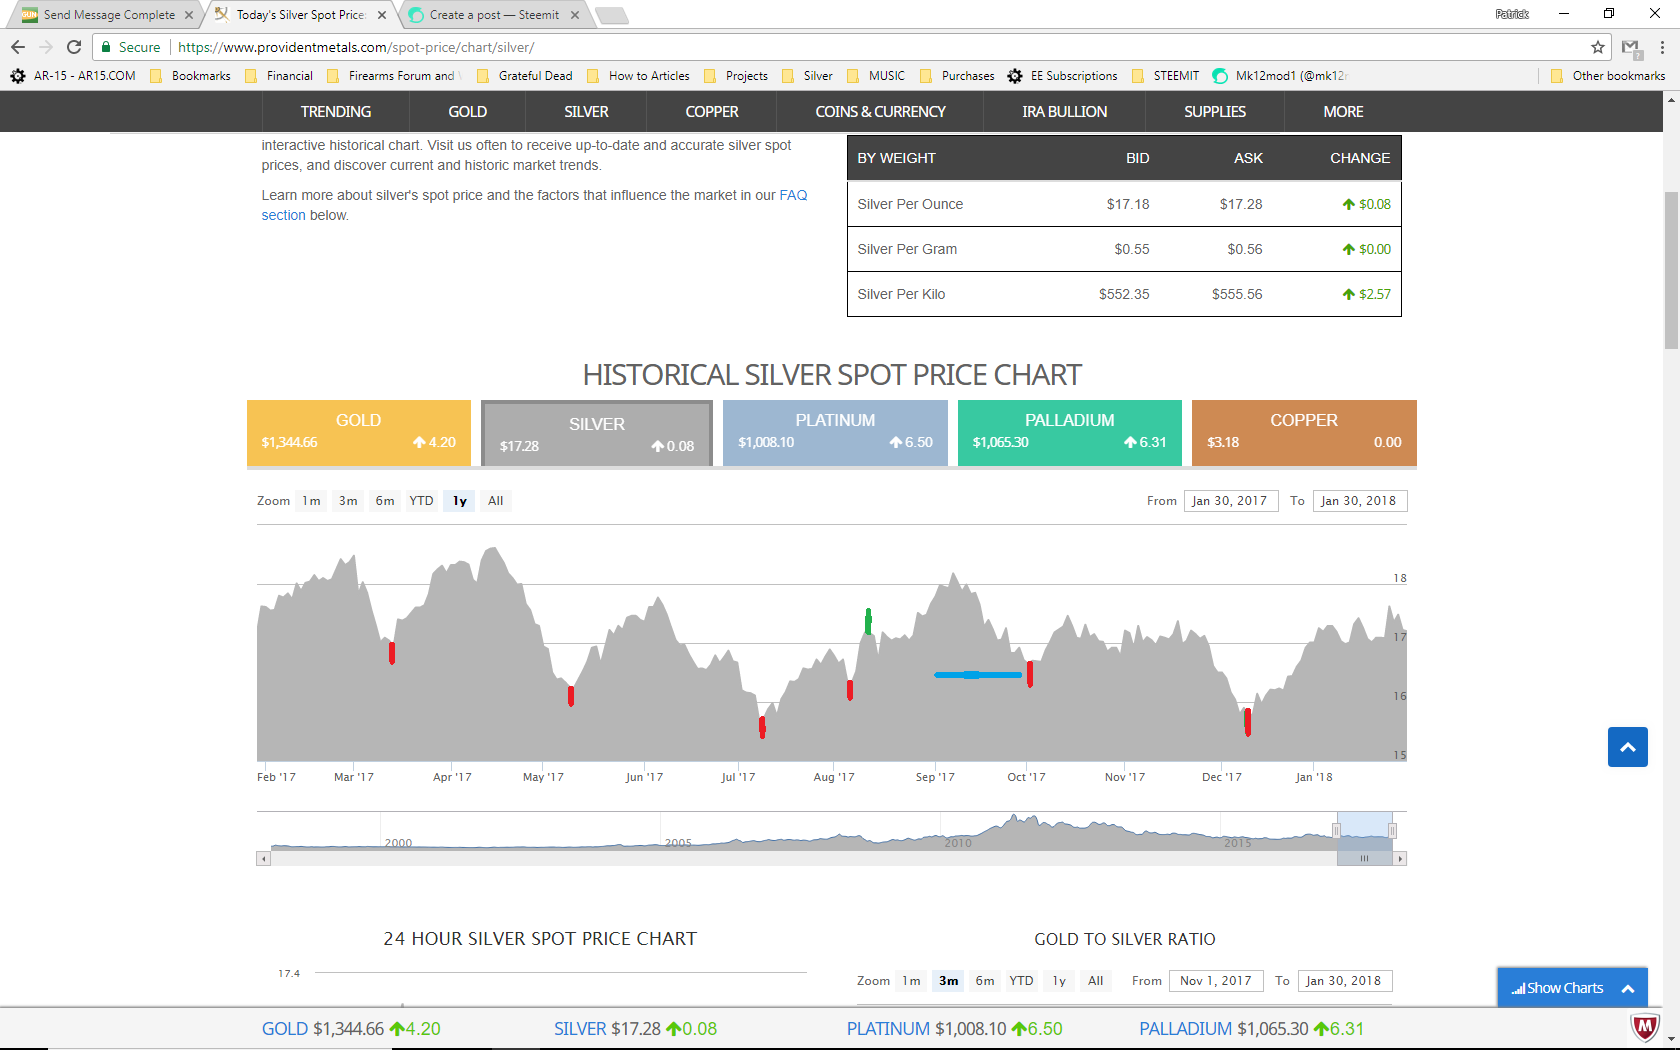Open Chrome's three-dot menu
Image resolution: width=1680 pixels, height=1050 pixels.
tap(1662, 47)
